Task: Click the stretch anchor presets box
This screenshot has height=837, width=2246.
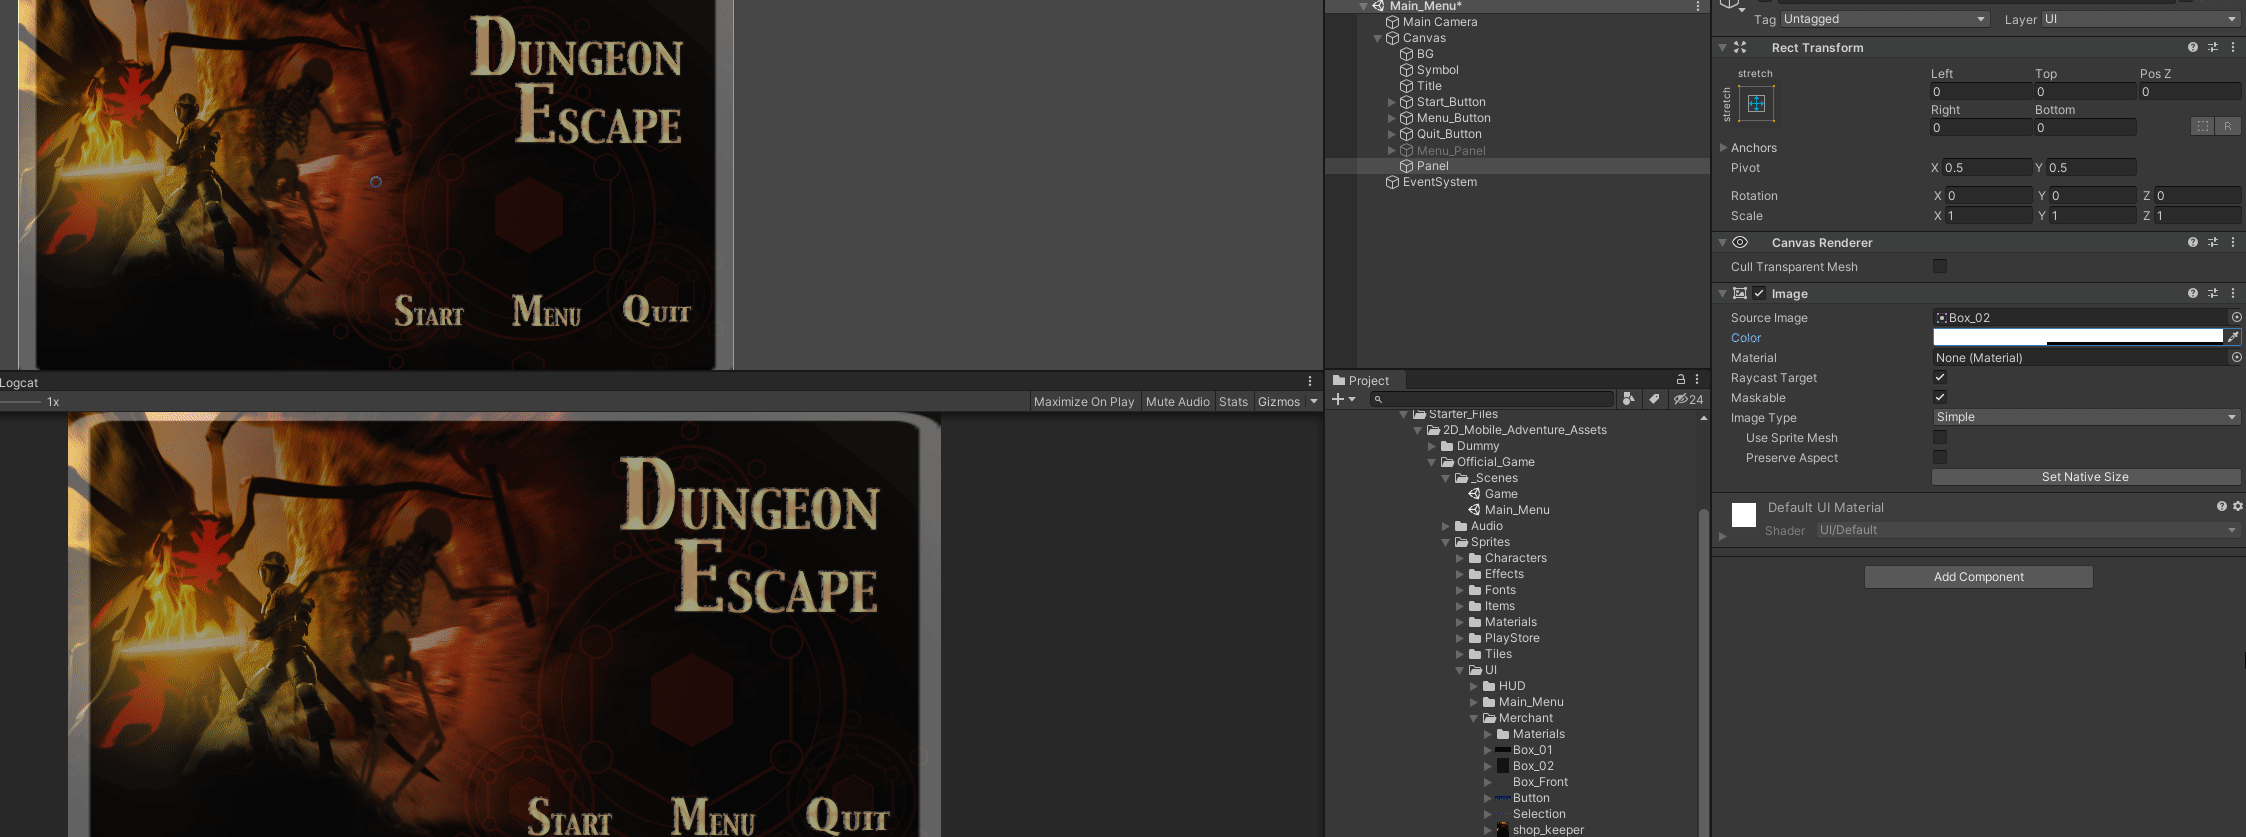Action: click(1756, 103)
